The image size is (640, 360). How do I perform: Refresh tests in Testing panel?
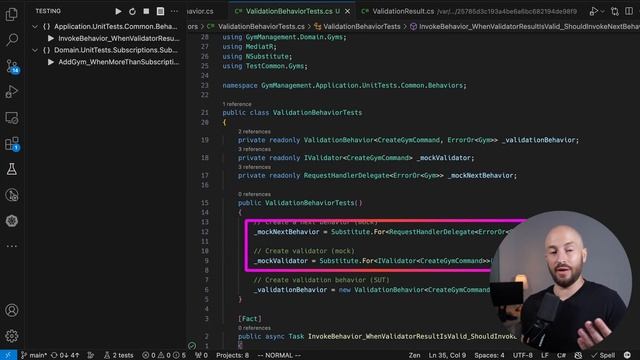tap(132, 11)
